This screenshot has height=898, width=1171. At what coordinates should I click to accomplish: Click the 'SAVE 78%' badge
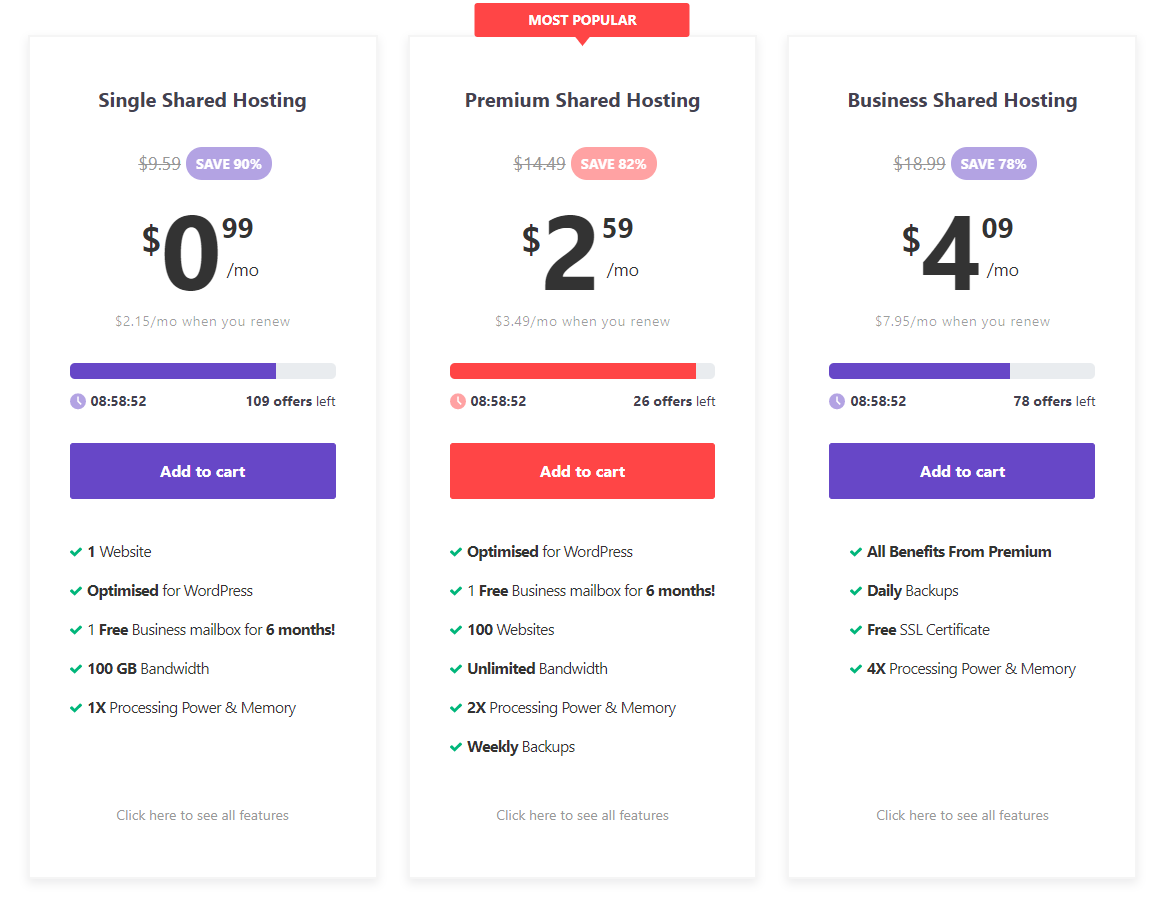(x=993, y=164)
